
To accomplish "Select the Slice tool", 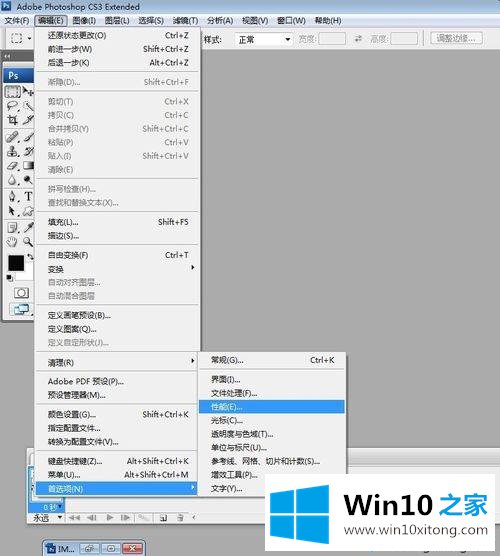I will [x=28, y=120].
